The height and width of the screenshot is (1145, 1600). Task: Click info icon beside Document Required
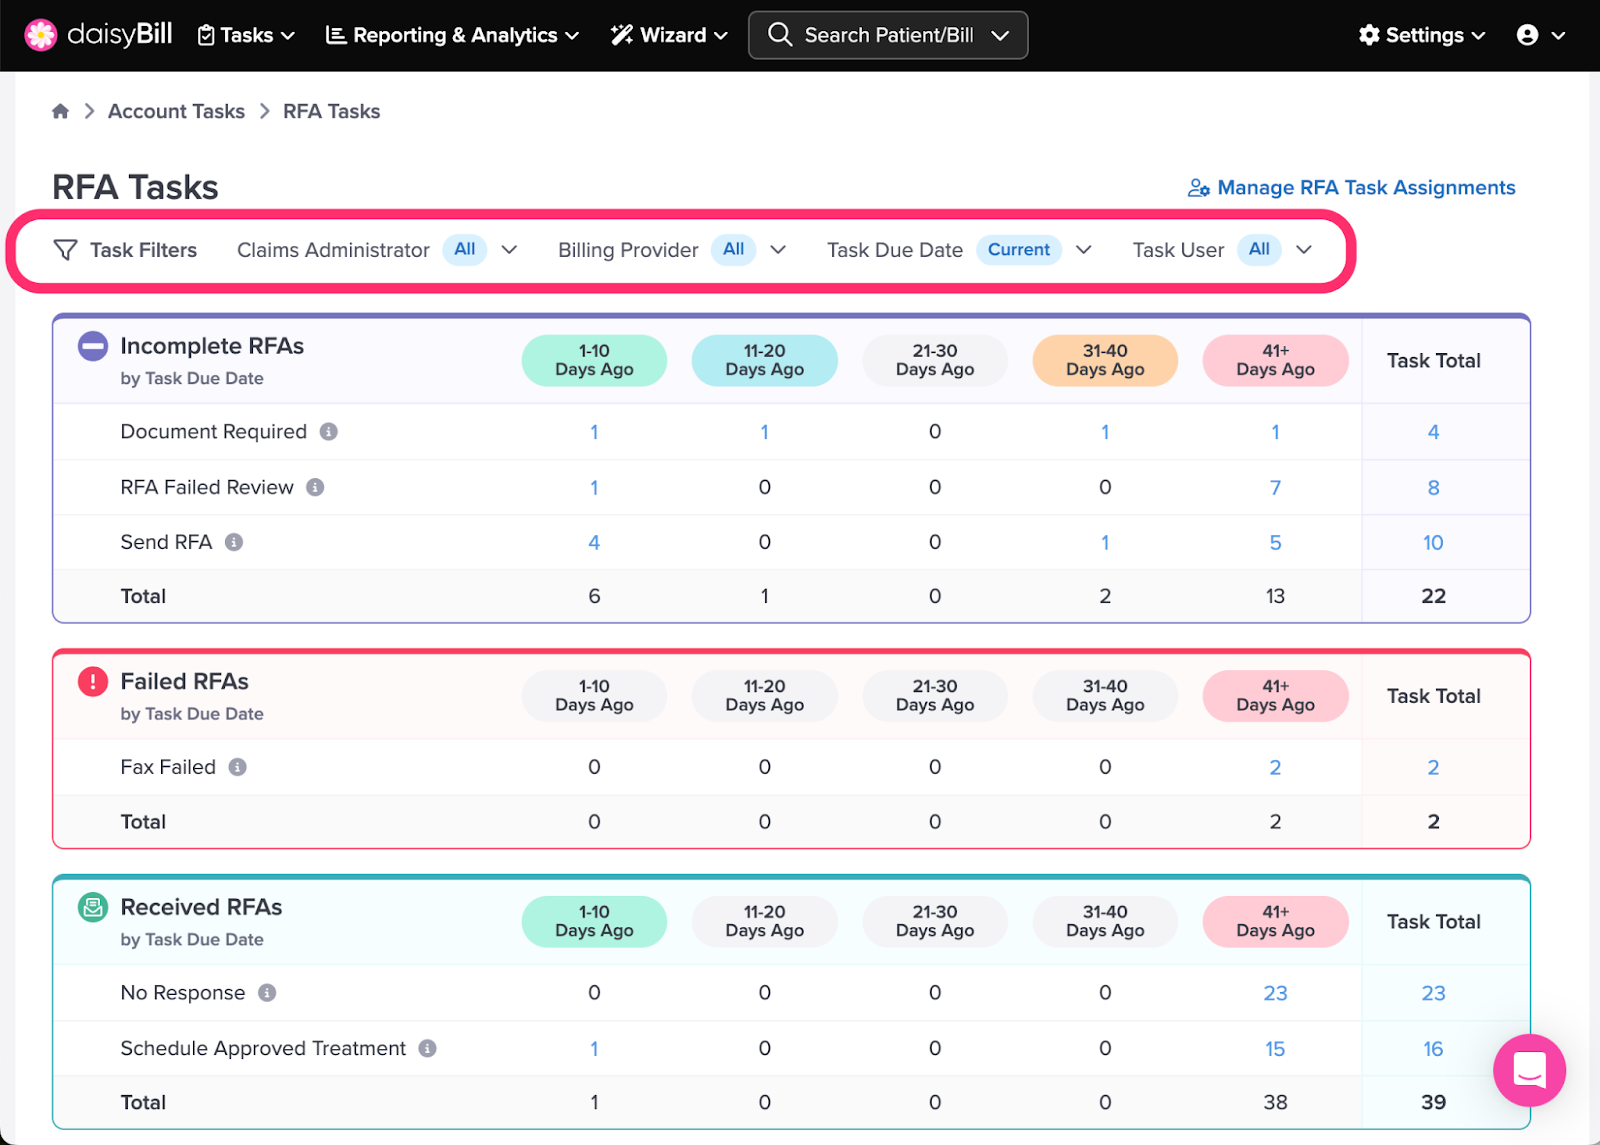point(328,432)
